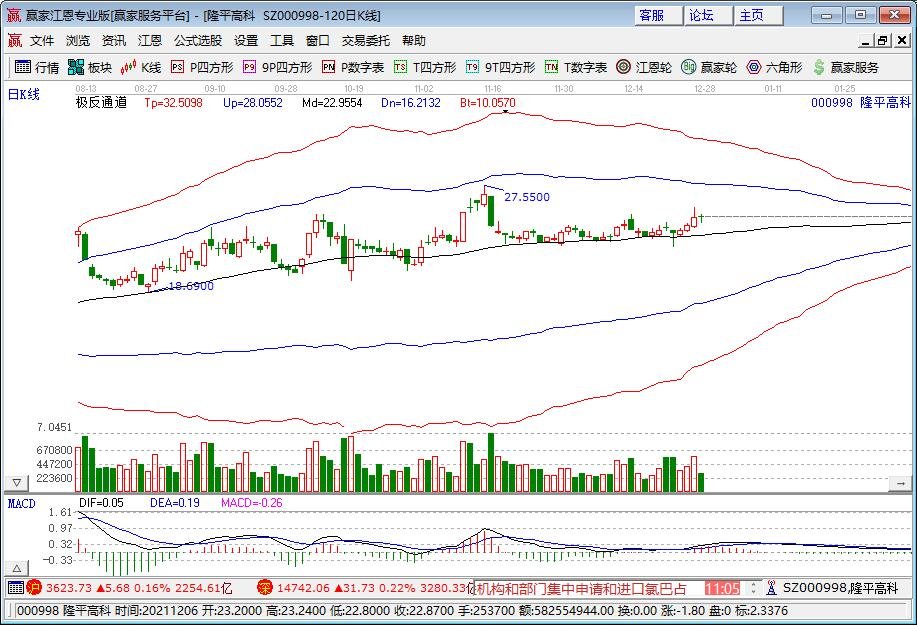The height and width of the screenshot is (625, 917).
Task: Click the status bar grid icon
Action: tap(16, 588)
